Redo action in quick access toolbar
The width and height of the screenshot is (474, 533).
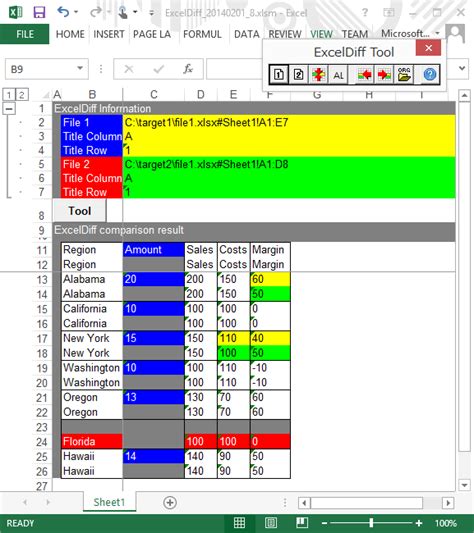click(96, 12)
